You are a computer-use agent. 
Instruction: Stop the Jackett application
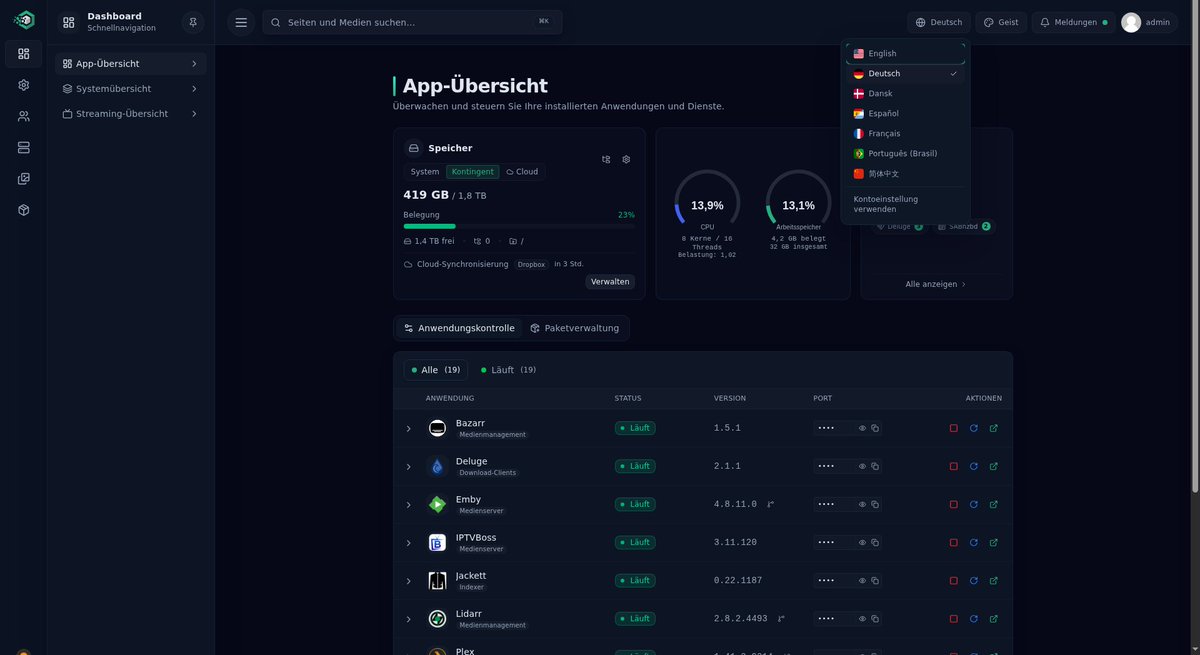point(954,580)
